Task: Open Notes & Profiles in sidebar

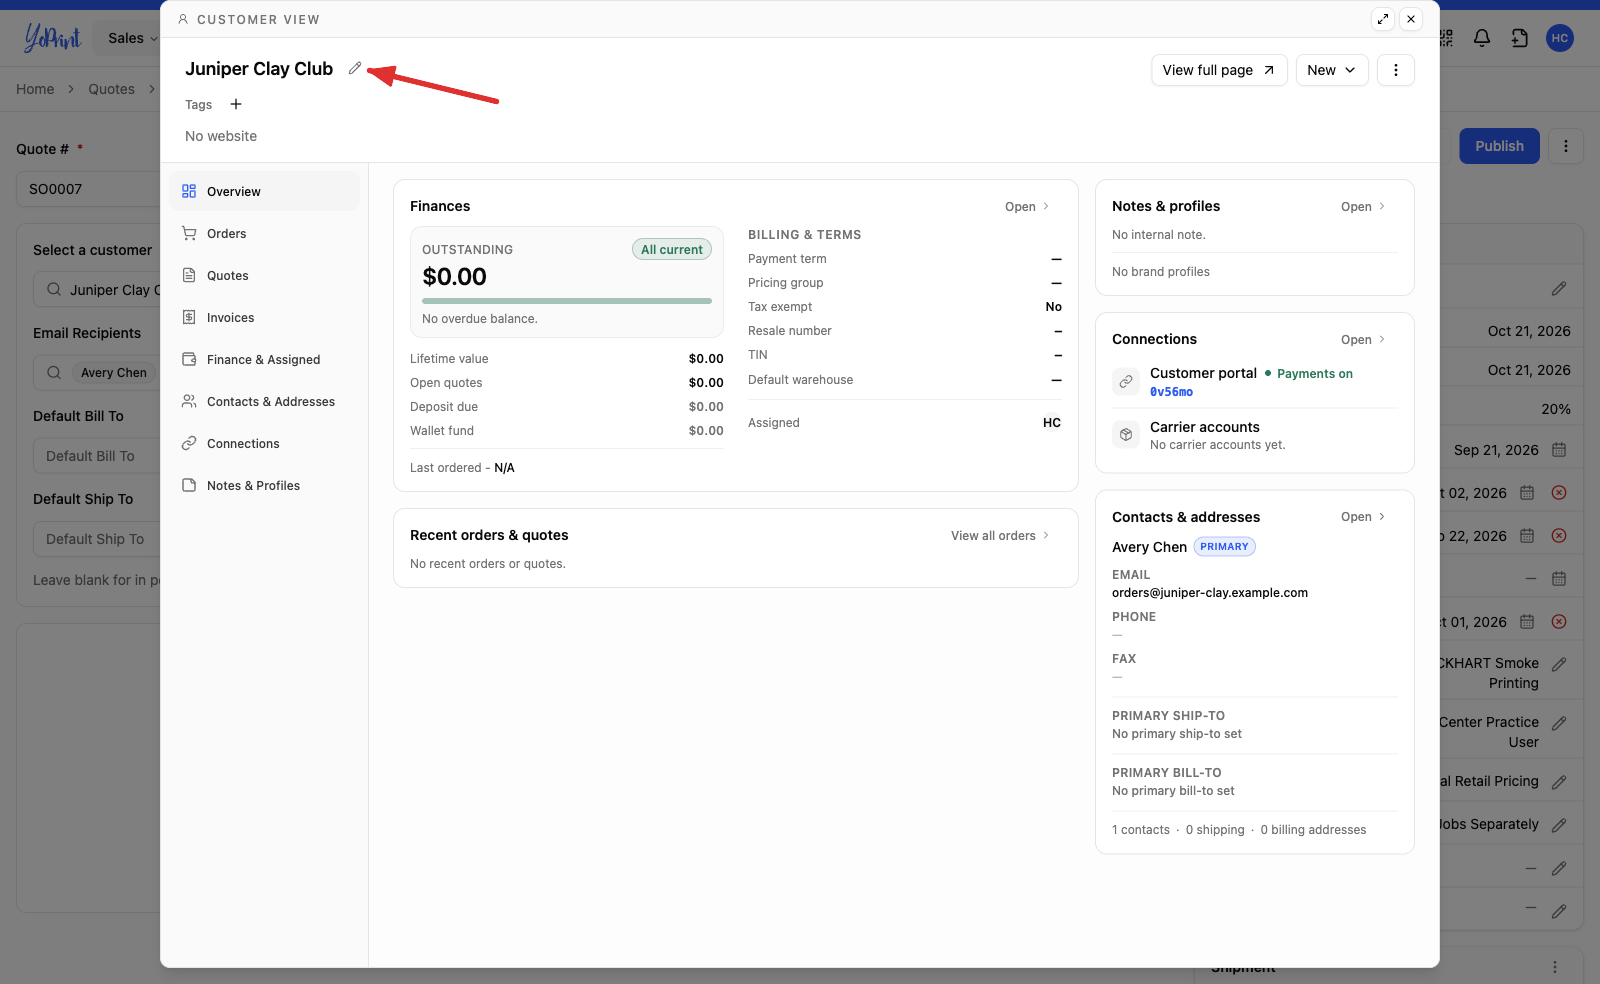Action: pos(264,485)
